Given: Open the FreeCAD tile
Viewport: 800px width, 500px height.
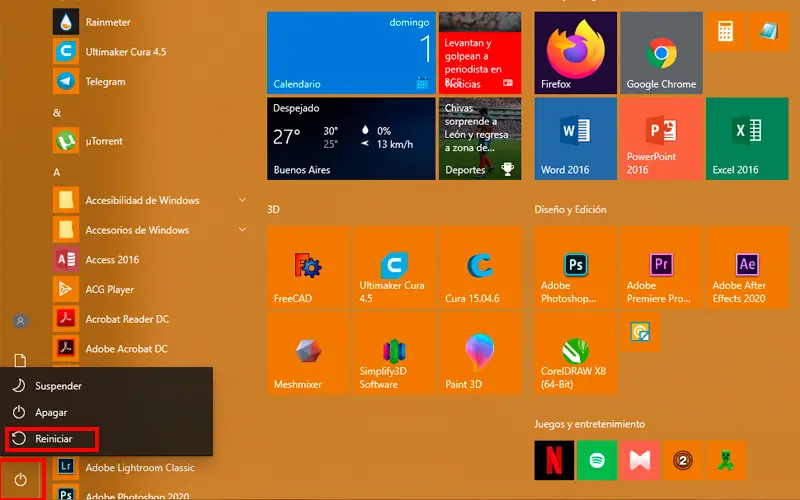Looking at the screenshot, I should 308,267.
